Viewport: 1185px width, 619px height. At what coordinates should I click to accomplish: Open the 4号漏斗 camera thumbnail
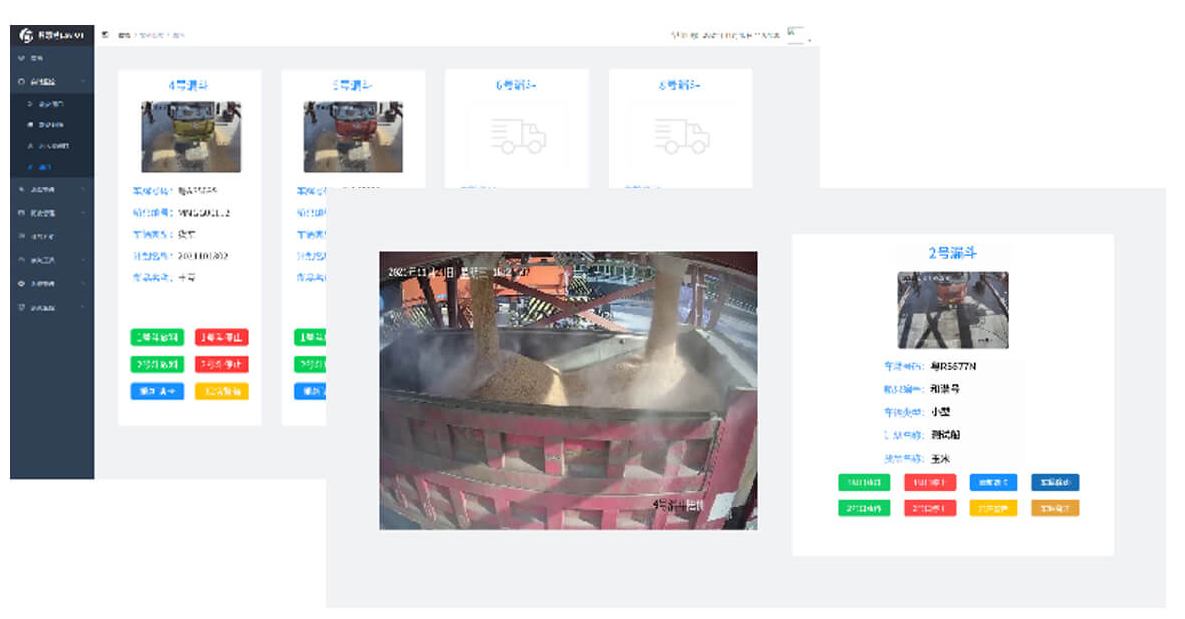[x=190, y=136]
